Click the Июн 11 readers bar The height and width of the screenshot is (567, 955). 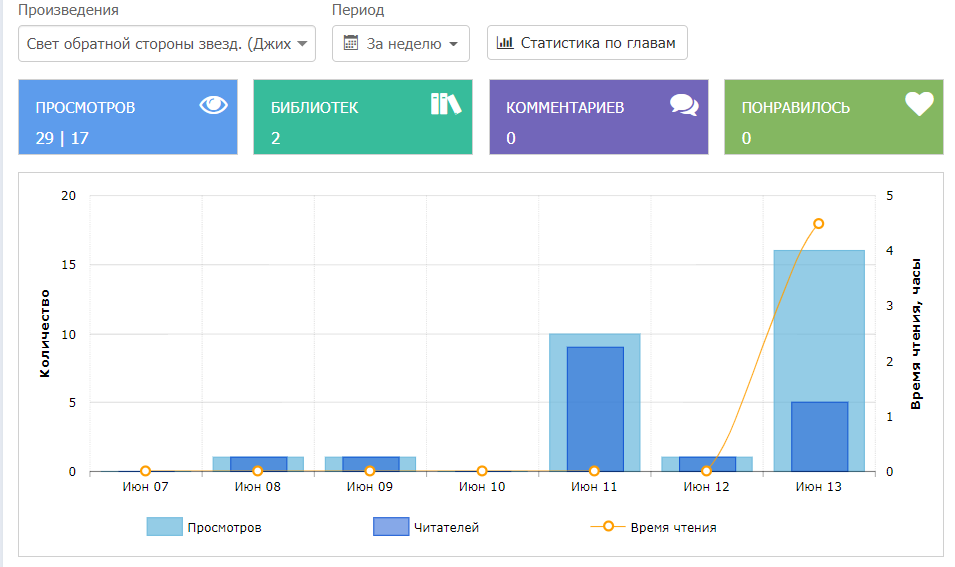pos(595,408)
